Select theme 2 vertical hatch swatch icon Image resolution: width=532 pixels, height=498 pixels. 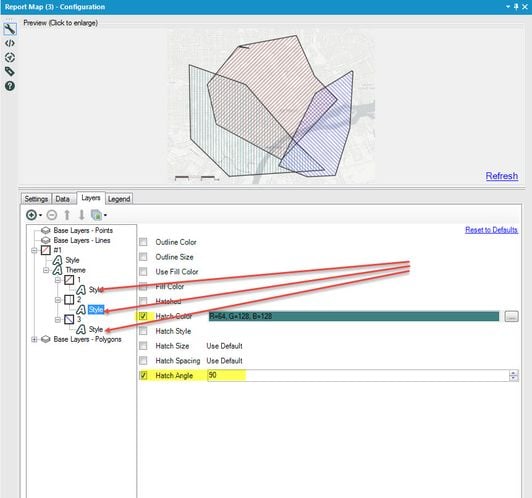69,300
